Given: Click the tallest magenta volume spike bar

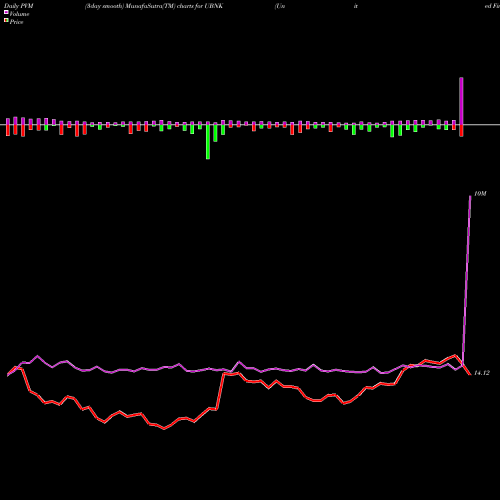Looking at the screenshot, I should click(461, 101).
